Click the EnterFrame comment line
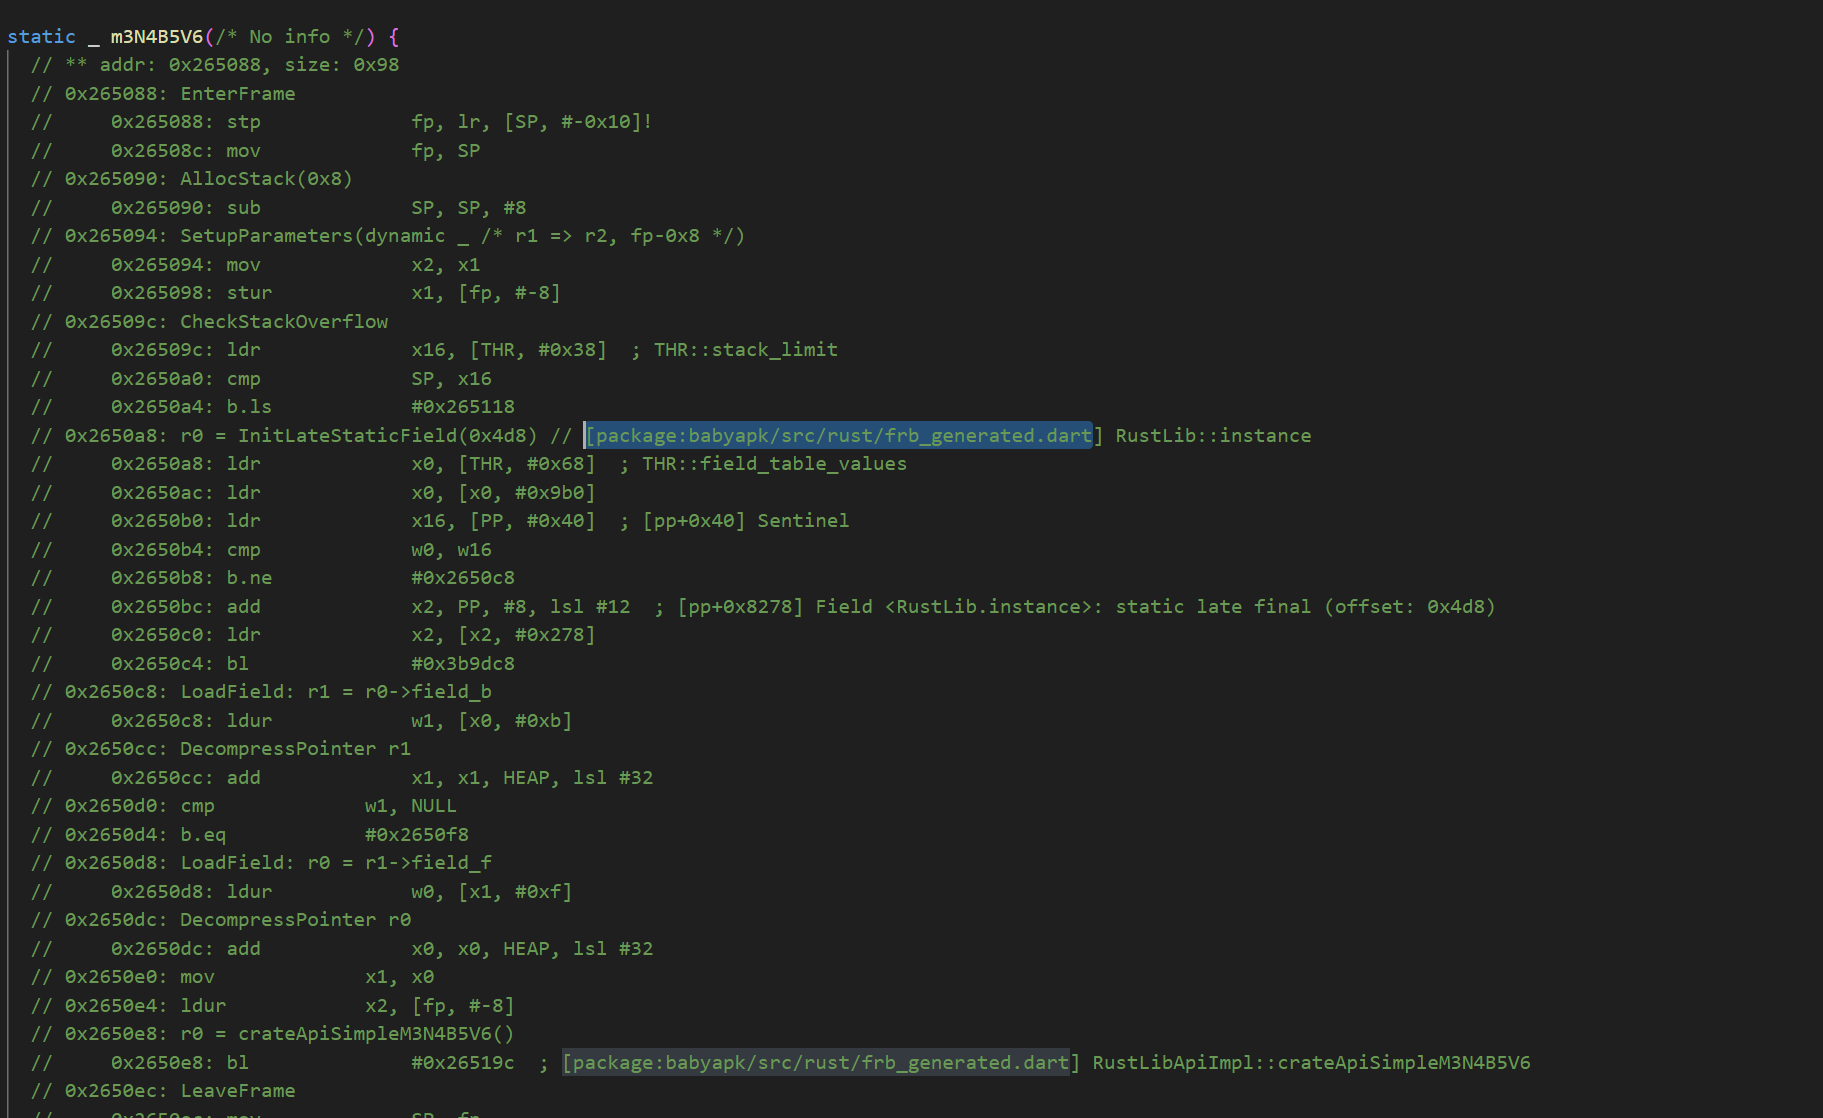The height and width of the screenshot is (1118, 1823). tap(163, 94)
